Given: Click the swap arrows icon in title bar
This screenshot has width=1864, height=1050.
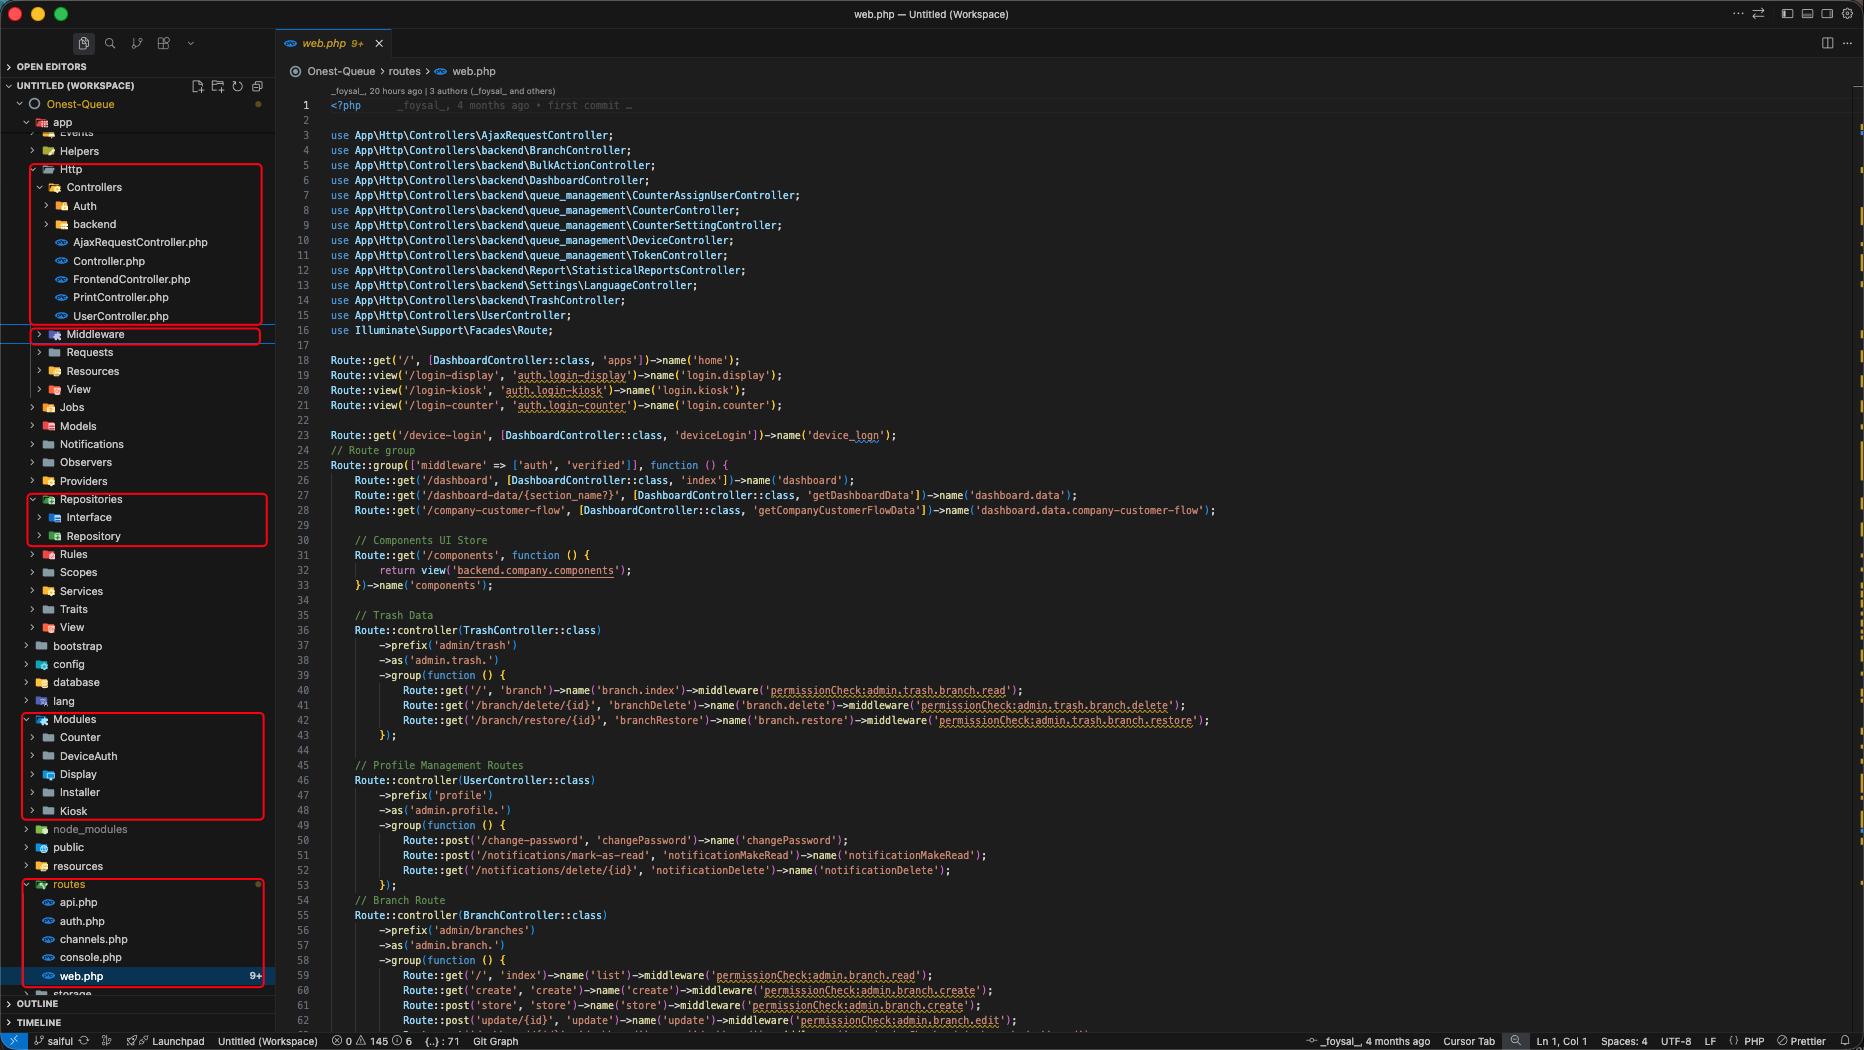Looking at the screenshot, I should click(x=1758, y=14).
